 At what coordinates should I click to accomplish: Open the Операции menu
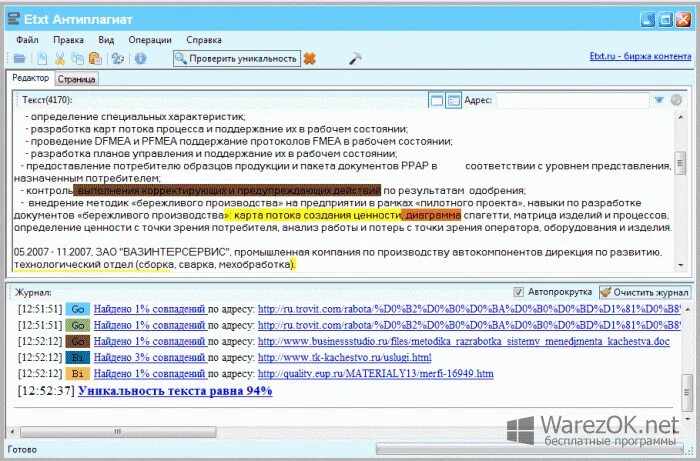150,40
